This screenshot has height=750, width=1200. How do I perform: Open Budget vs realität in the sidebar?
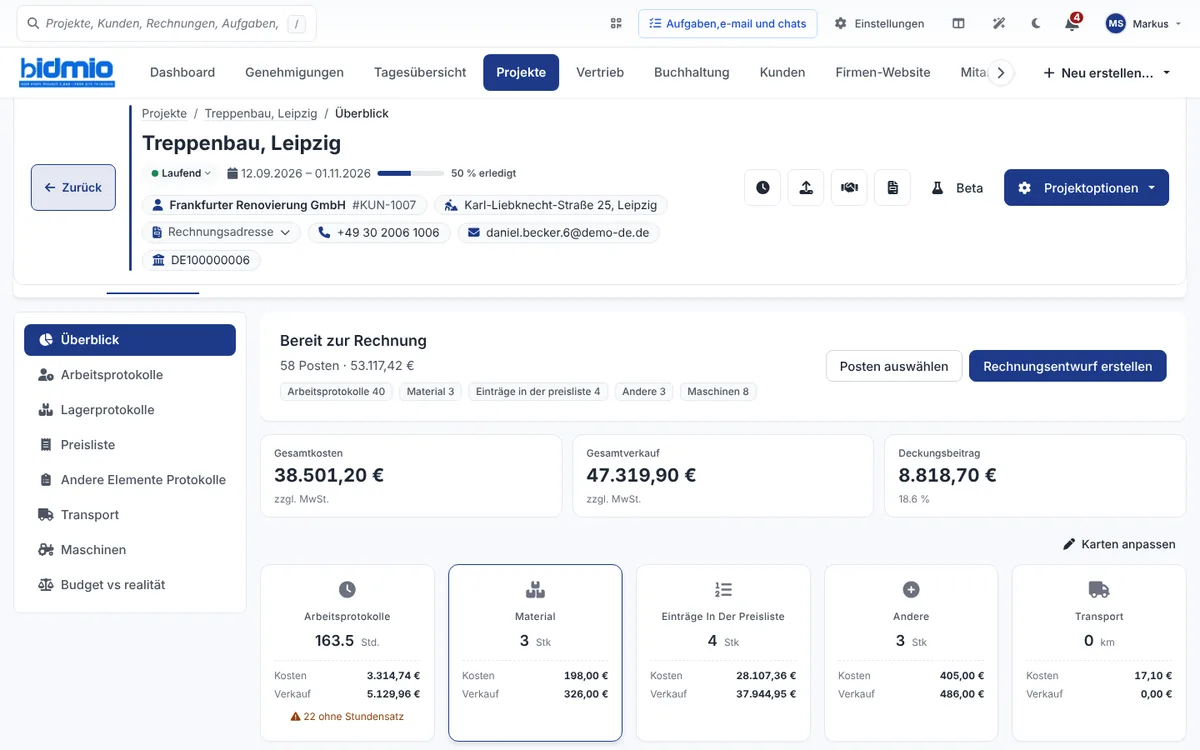(130, 585)
